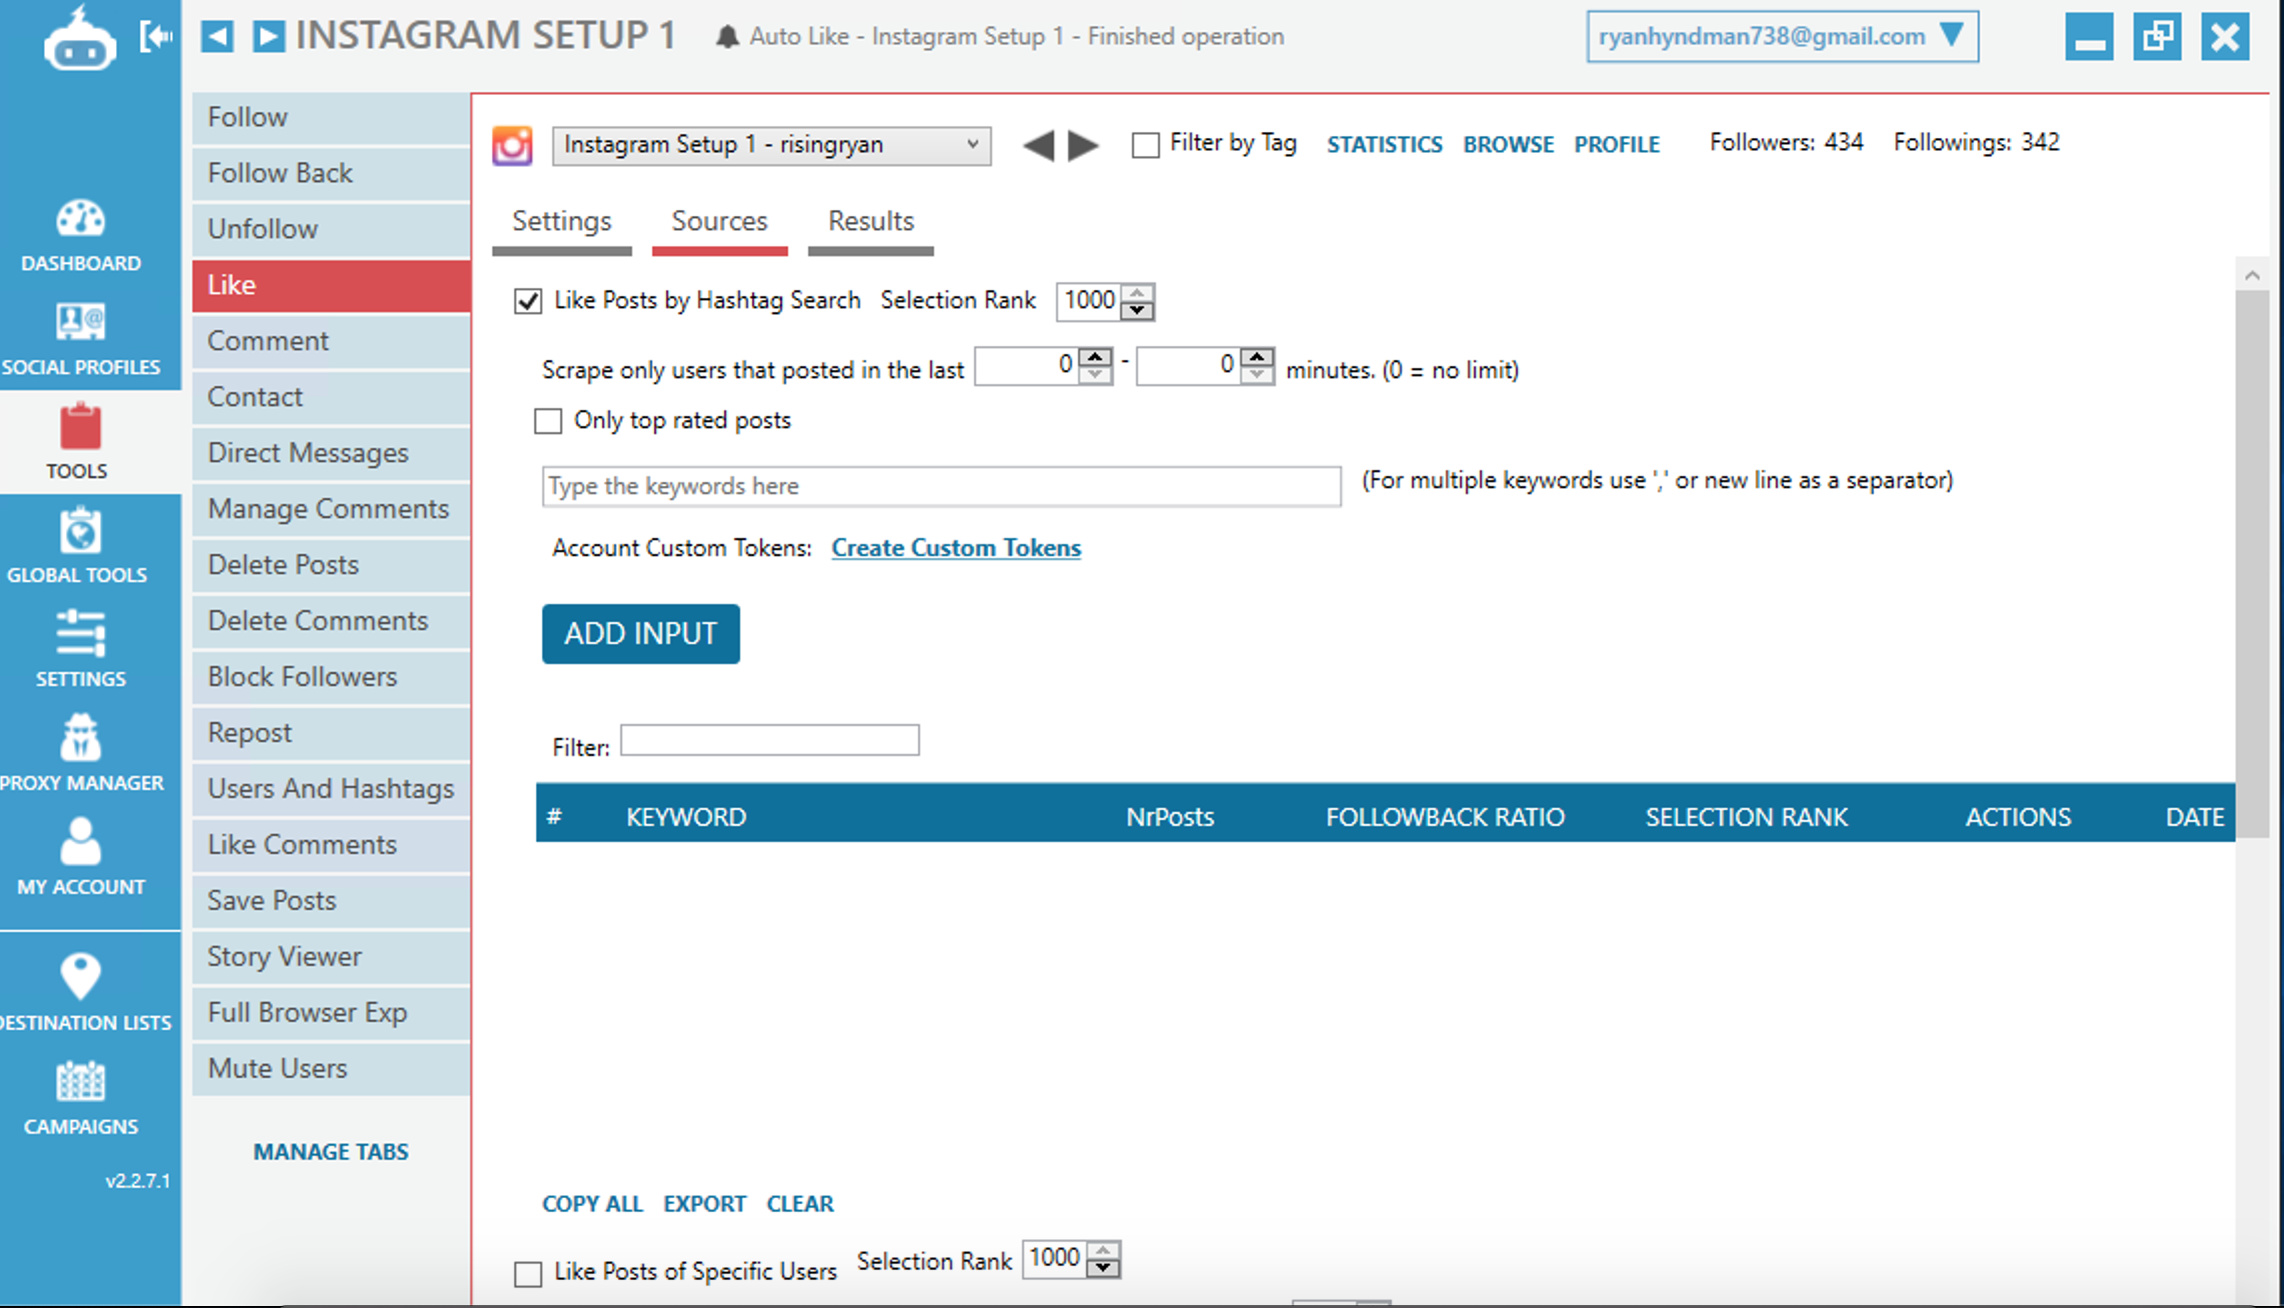This screenshot has width=2284, height=1308.
Task: Open Create Custom Tokens link
Action: point(956,548)
